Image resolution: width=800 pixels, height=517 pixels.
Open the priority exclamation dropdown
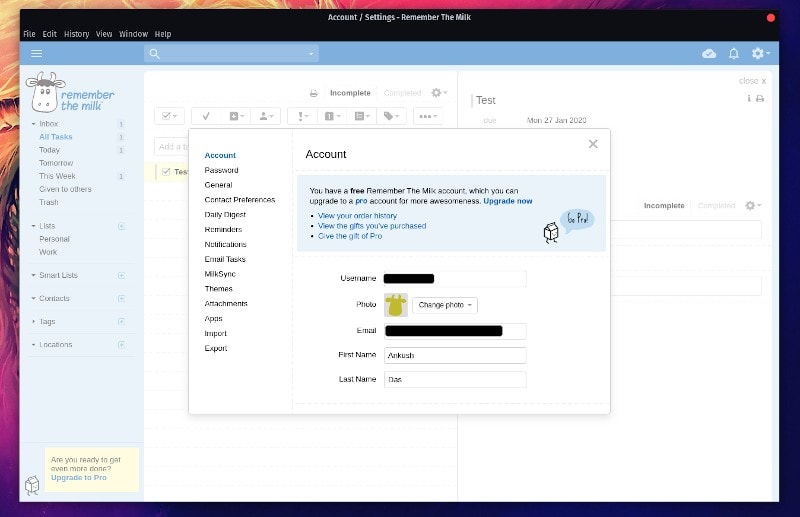(x=303, y=116)
